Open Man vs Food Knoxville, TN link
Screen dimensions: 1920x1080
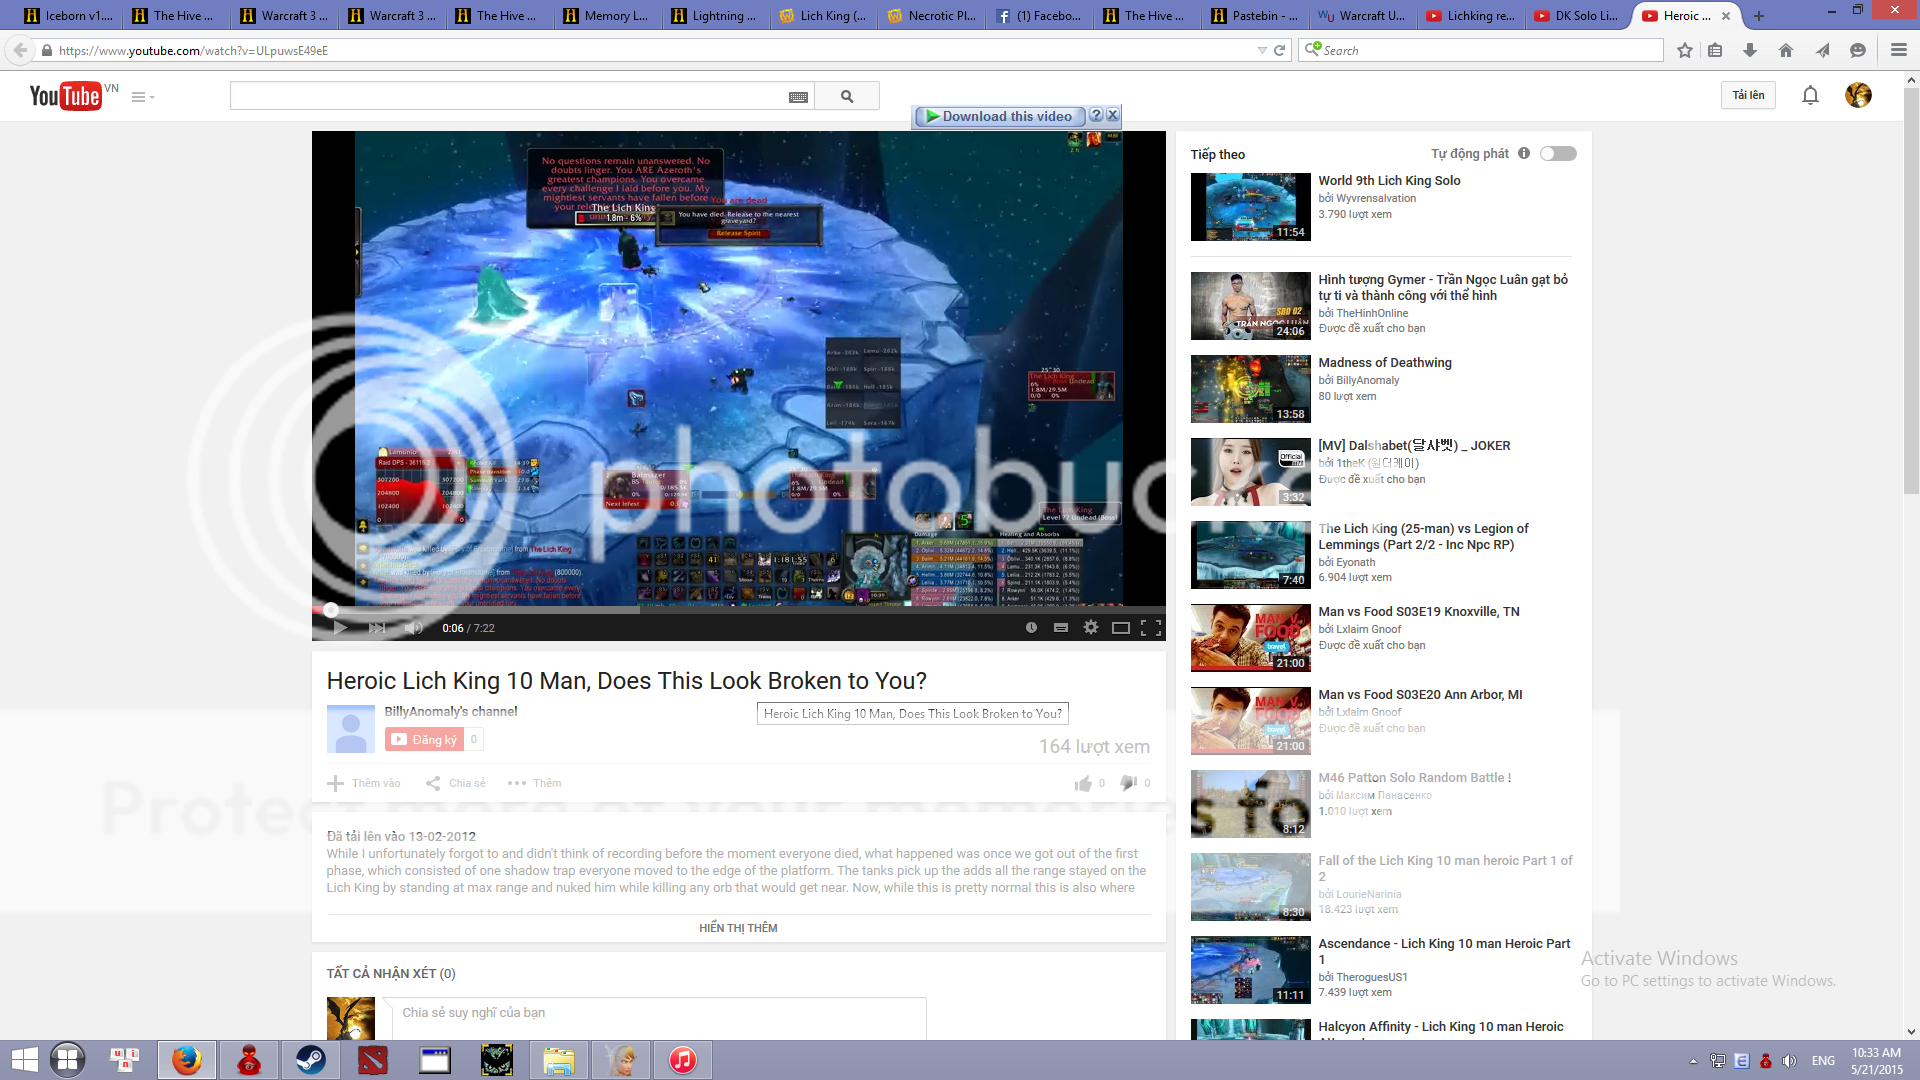tap(1418, 612)
